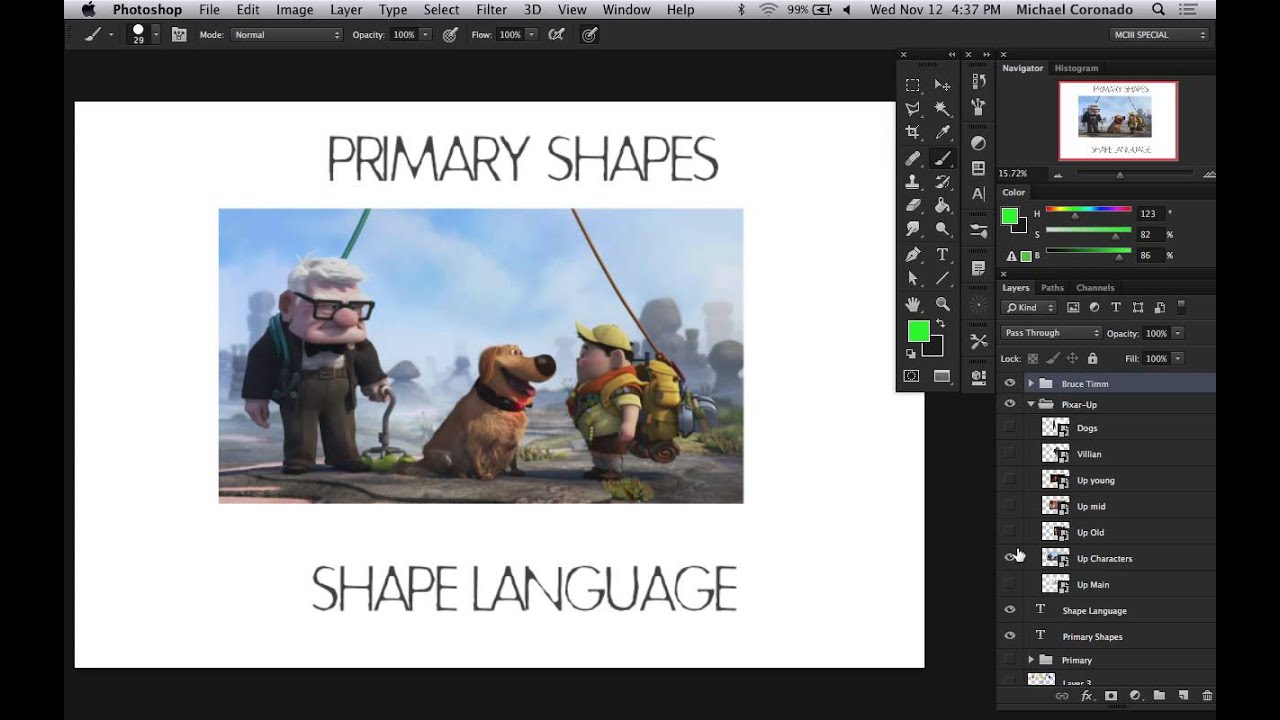This screenshot has width=1280, height=720.
Task: Open the History panel icon
Action: 978,82
